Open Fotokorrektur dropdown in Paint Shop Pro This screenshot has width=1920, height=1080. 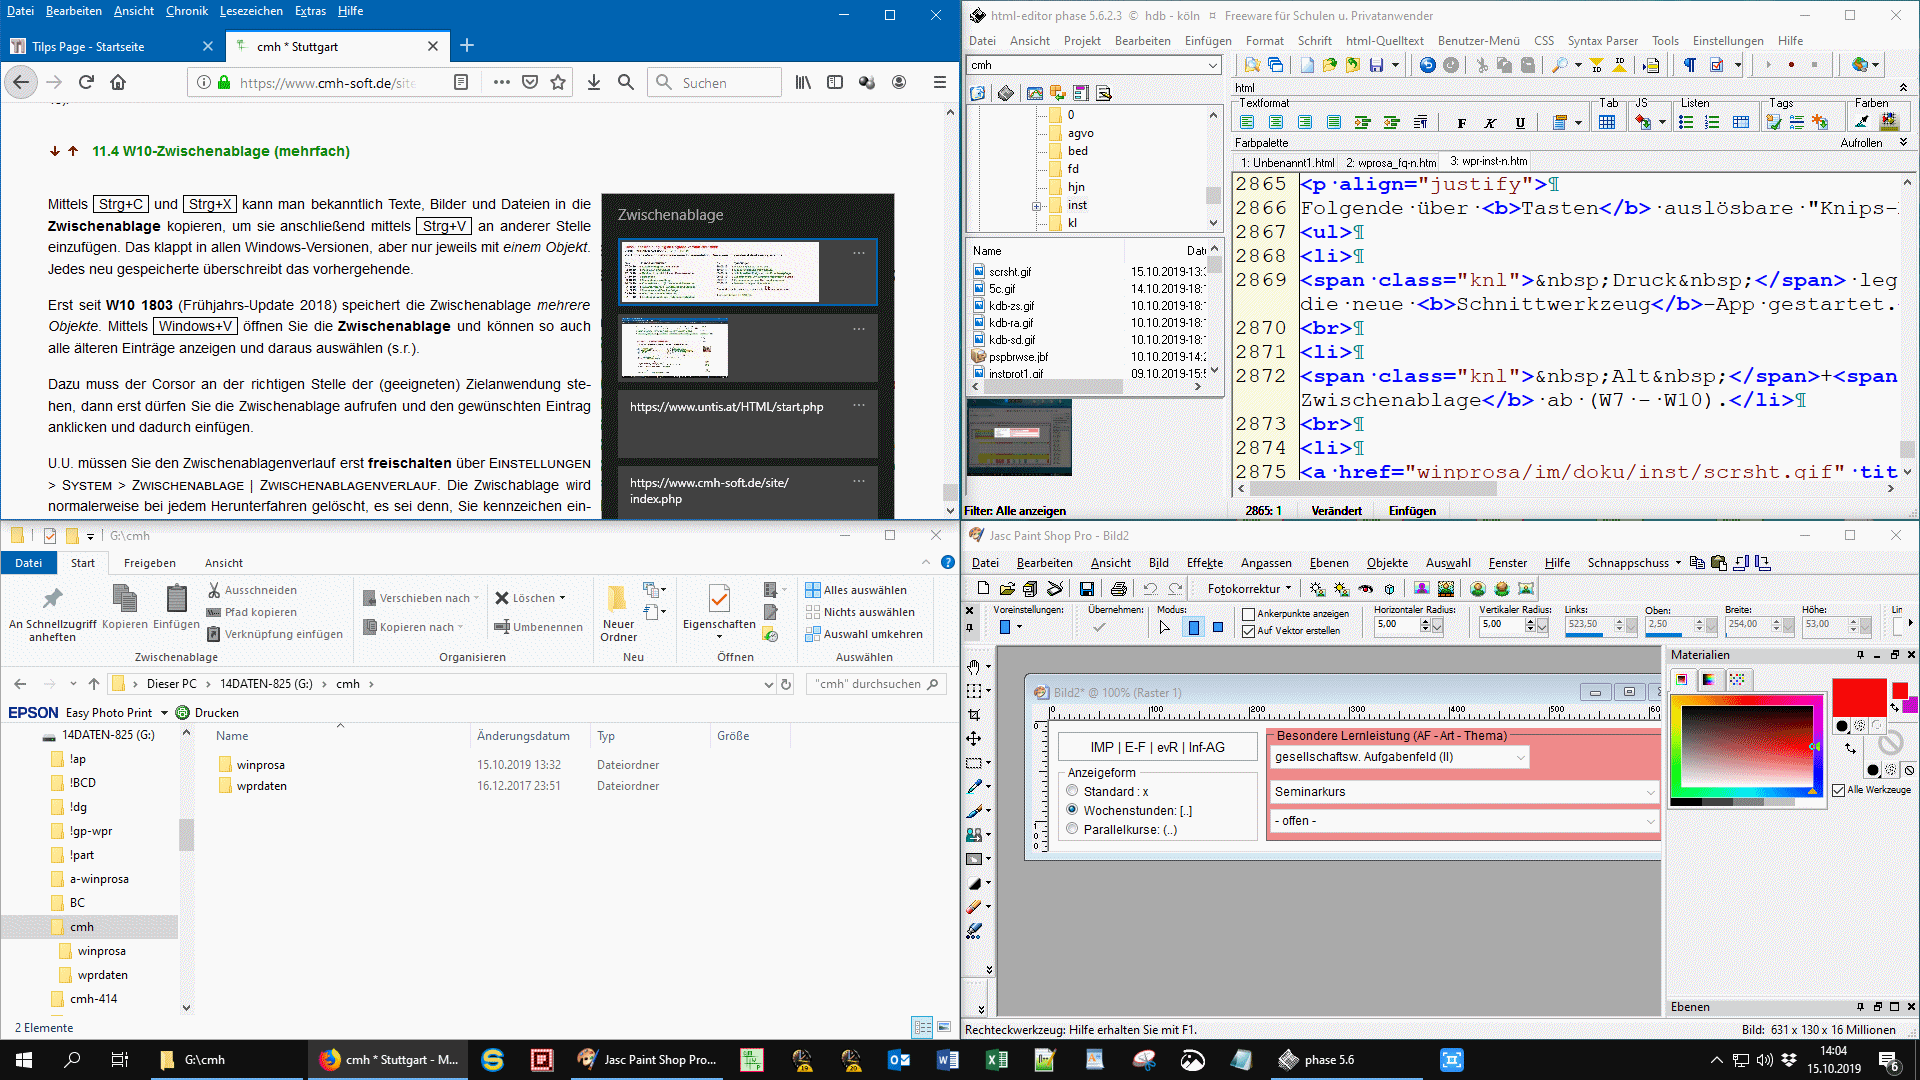[x=1248, y=589]
